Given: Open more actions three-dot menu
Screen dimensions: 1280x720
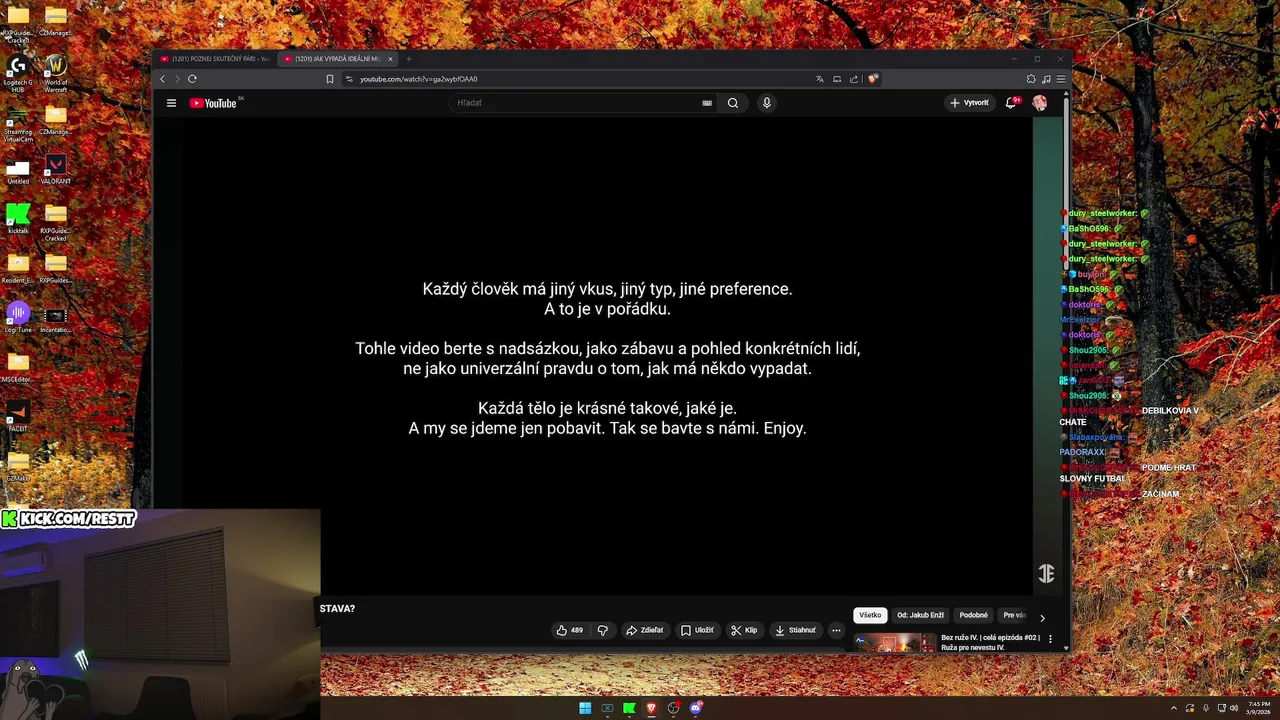Looking at the screenshot, I should click(836, 630).
